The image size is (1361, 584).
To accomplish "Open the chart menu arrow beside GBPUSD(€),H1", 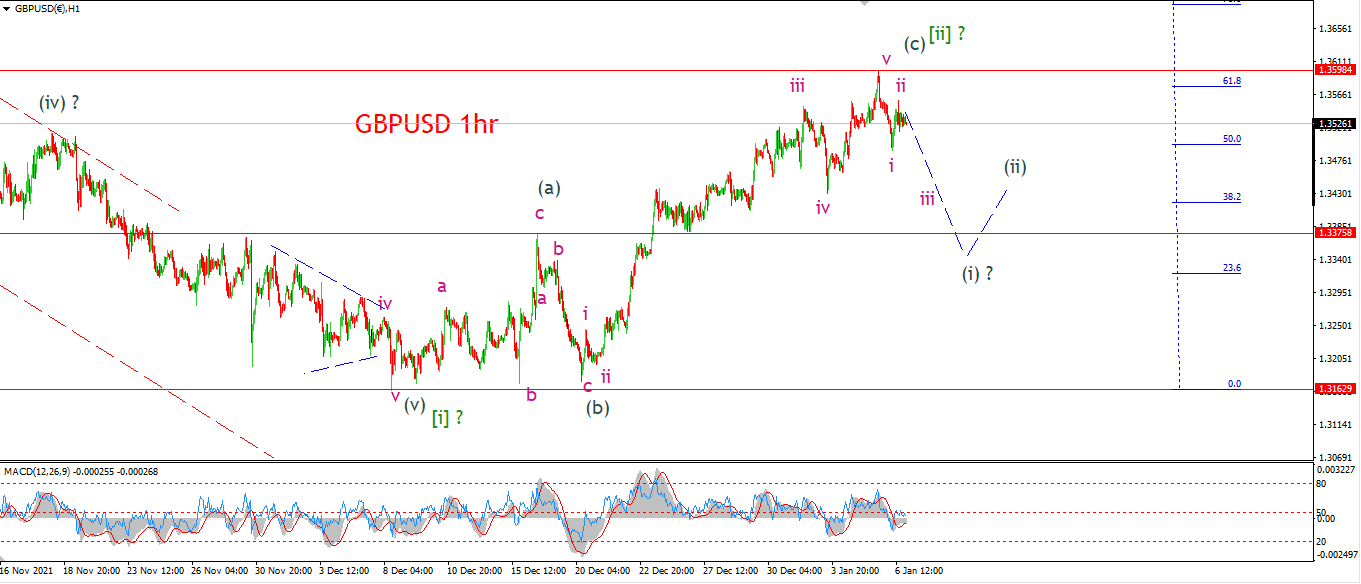I will coord(7,8).
